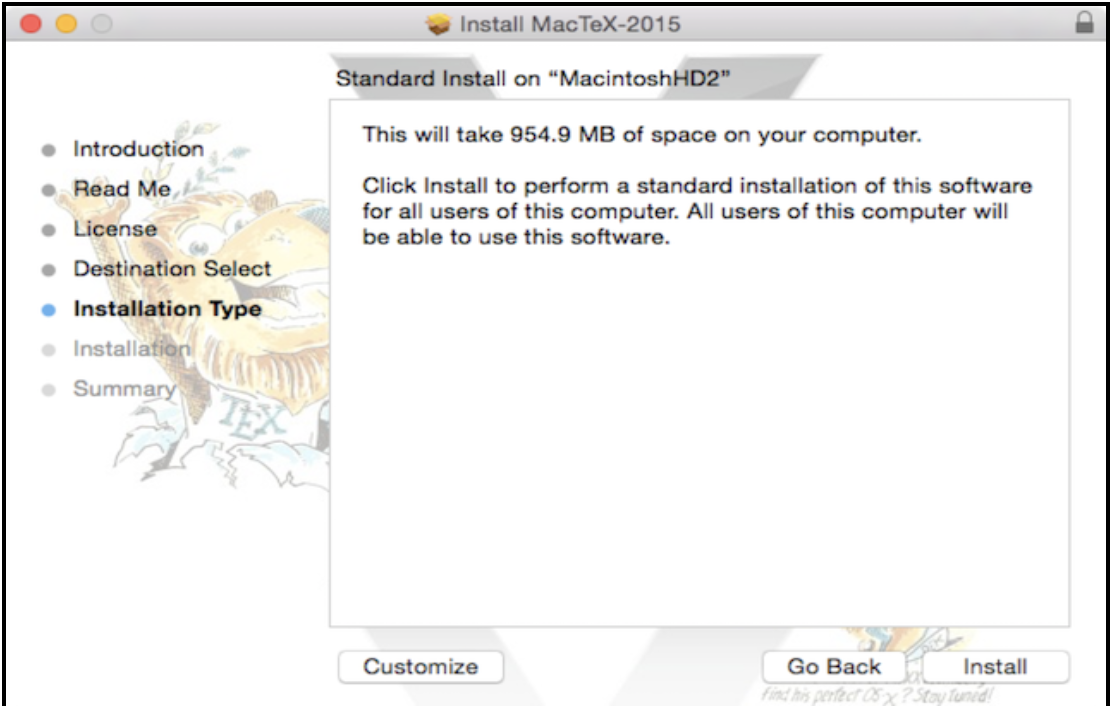Viewport: 1110px width, 706px height.
Task: Click the lock icon in title bar
Action: pyautogui.click(x=1084, y=23)
